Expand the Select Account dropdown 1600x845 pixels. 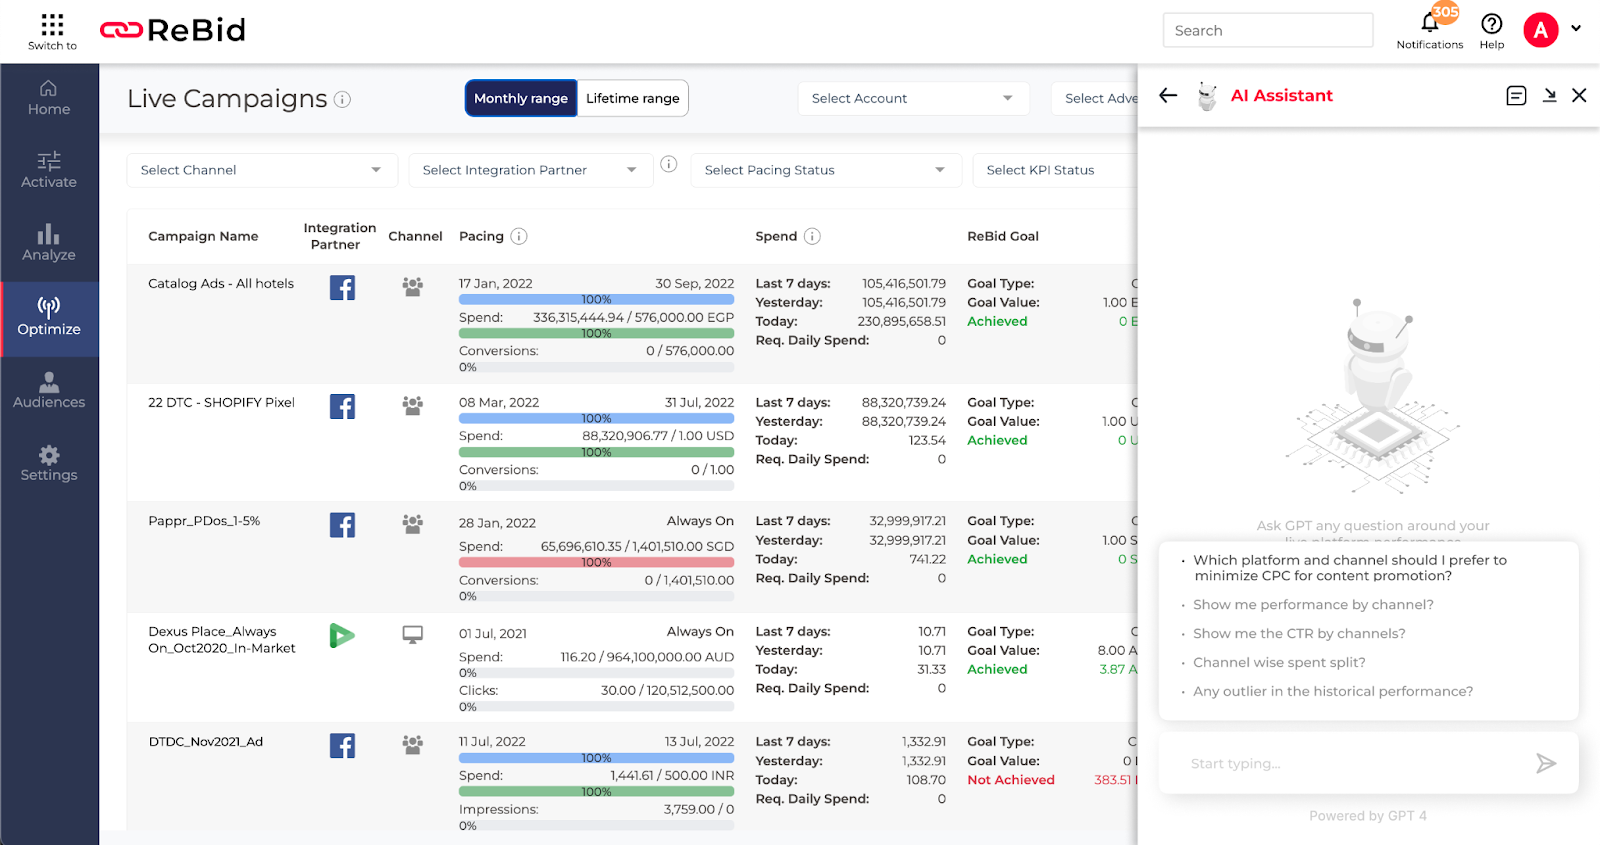pos(912,98)
